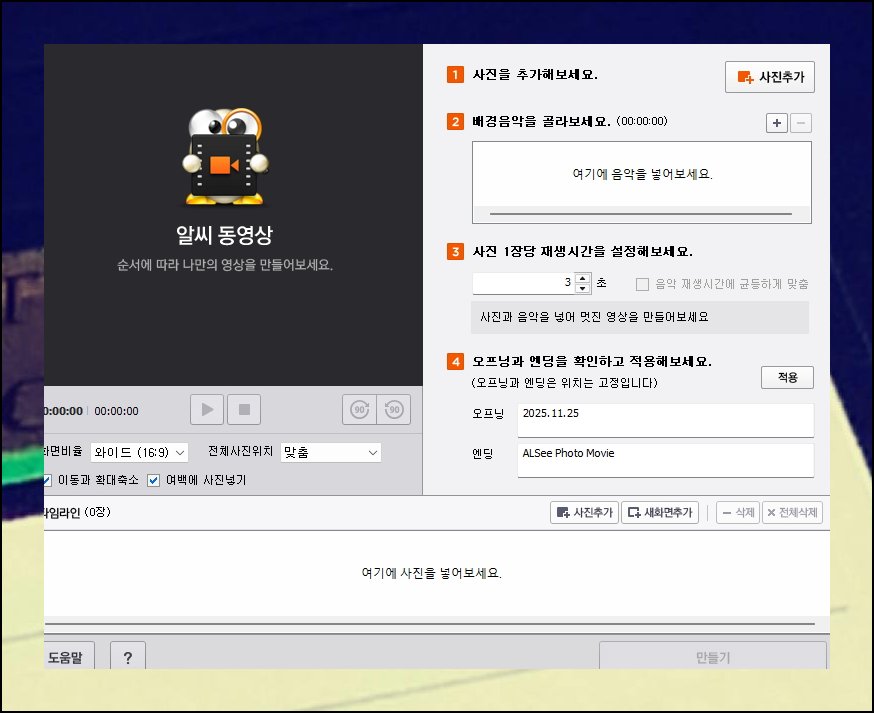The height and width of the screenshot is (713, 874).
Task: Click the 새화면추가 button
Action: coord(659,512)
